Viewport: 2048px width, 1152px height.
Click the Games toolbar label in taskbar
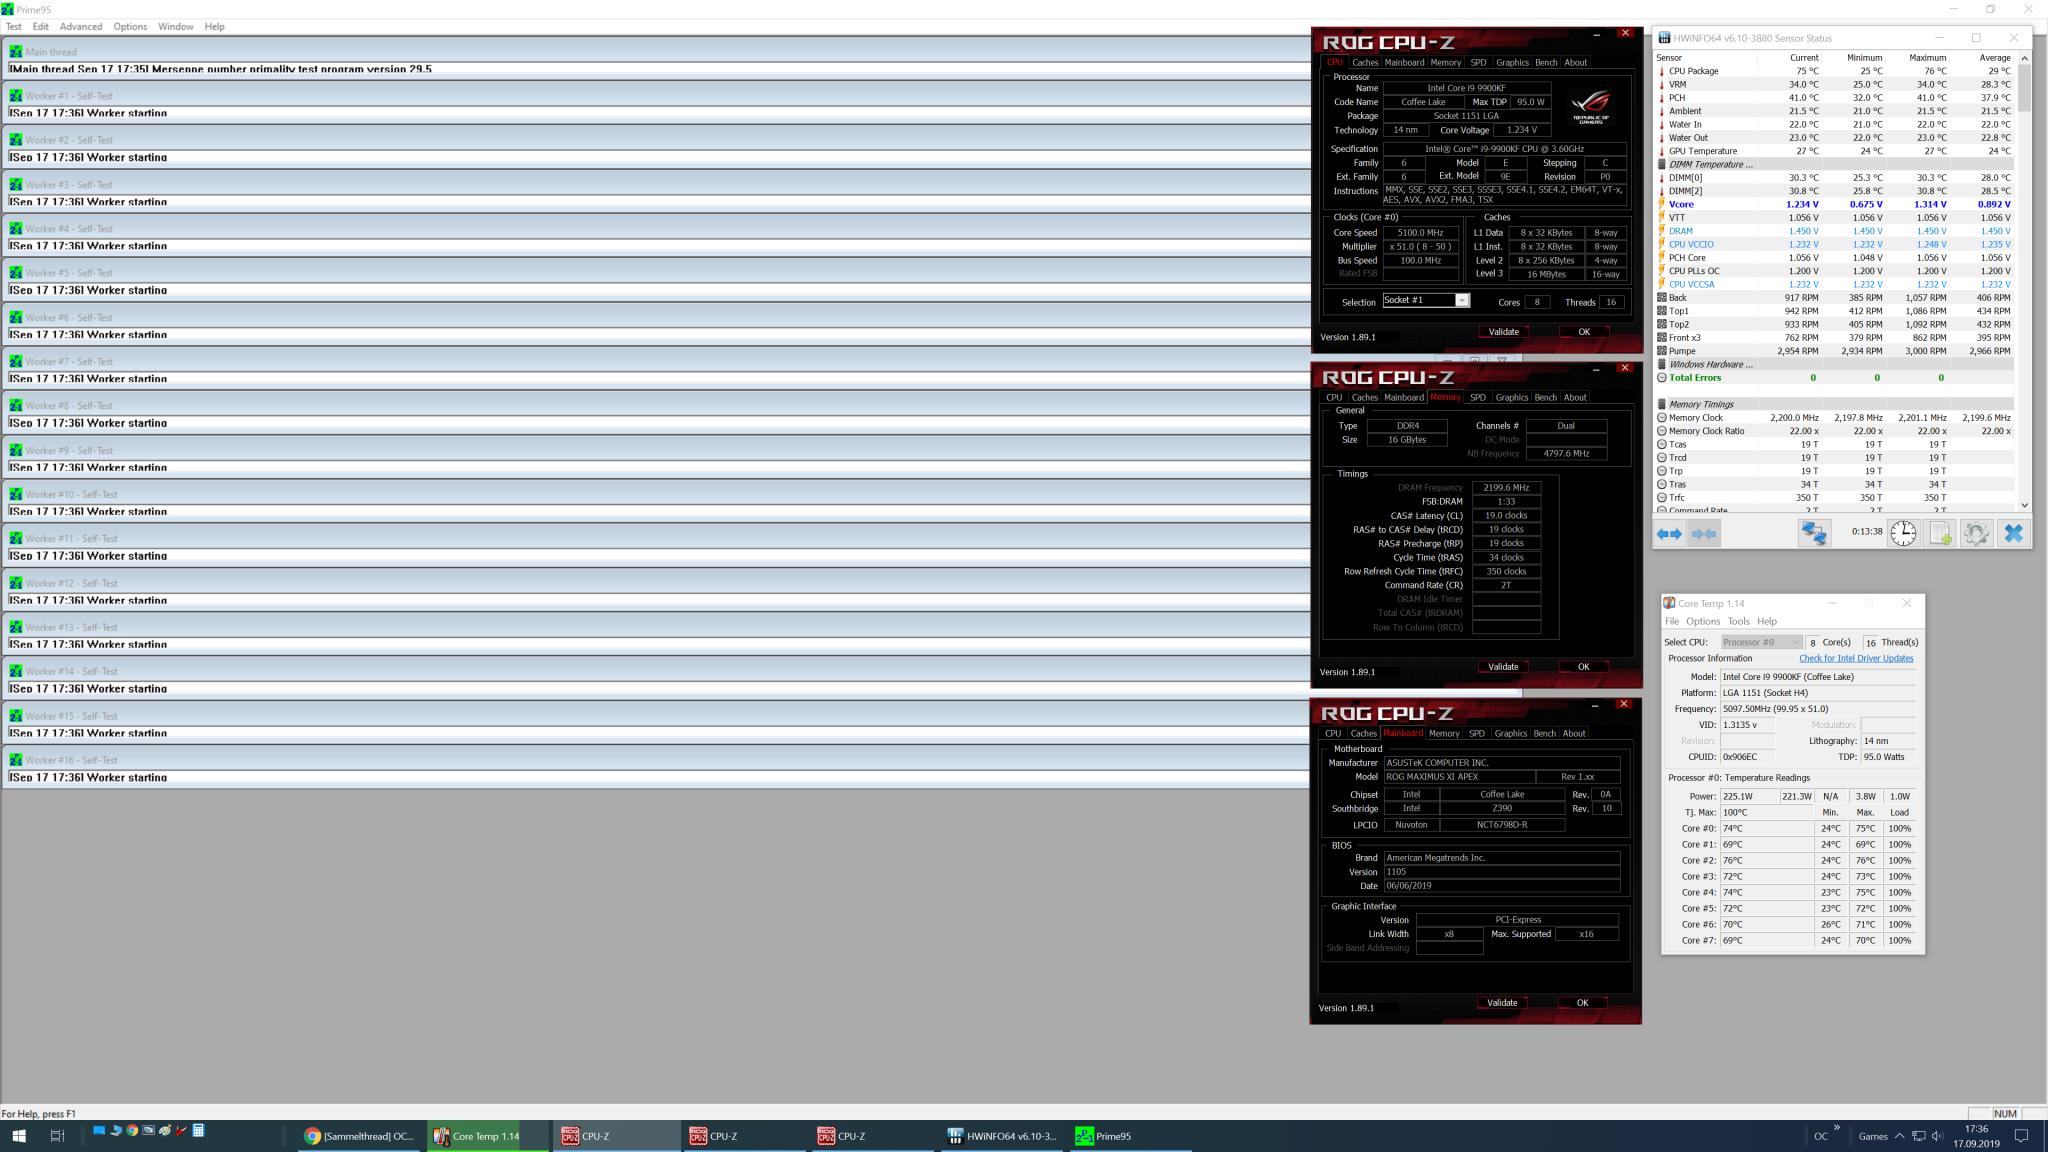(1873, 1136)
